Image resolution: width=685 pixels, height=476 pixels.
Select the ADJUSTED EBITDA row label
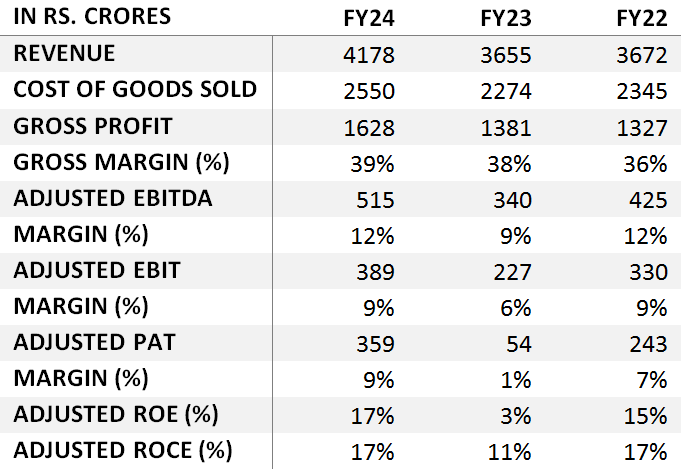click(112, 198)
